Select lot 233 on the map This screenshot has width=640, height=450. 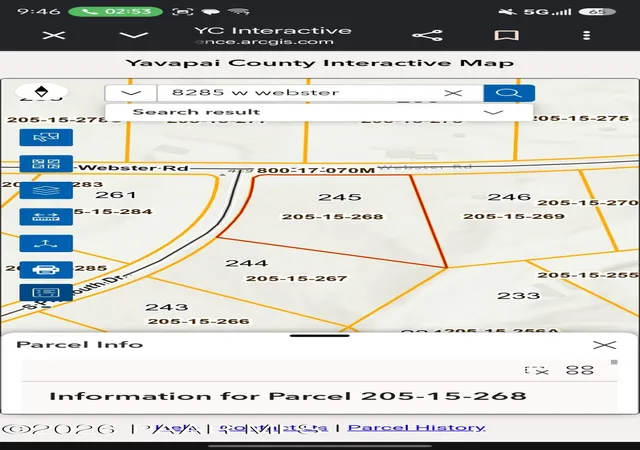click(x=518, y=295)
